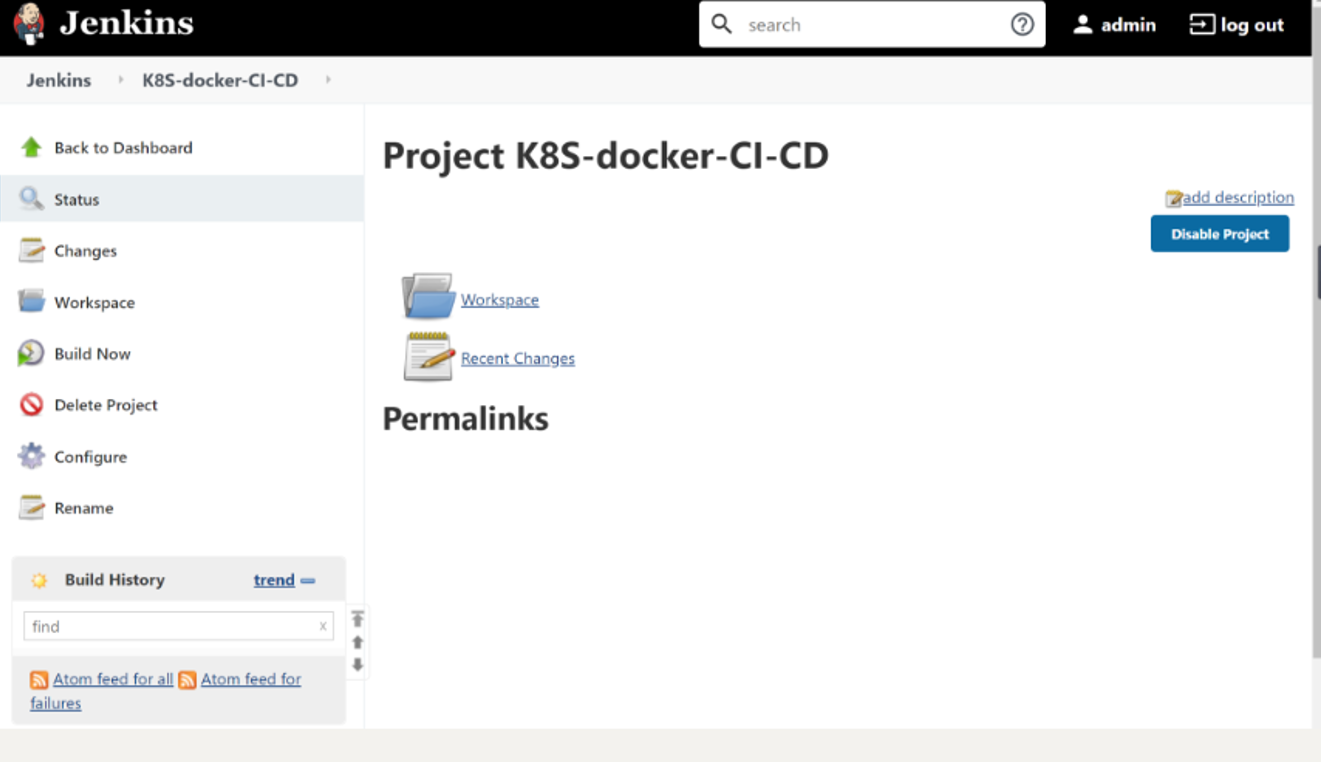
Task: Click the Disable Project button
Action: [1220, 234]
